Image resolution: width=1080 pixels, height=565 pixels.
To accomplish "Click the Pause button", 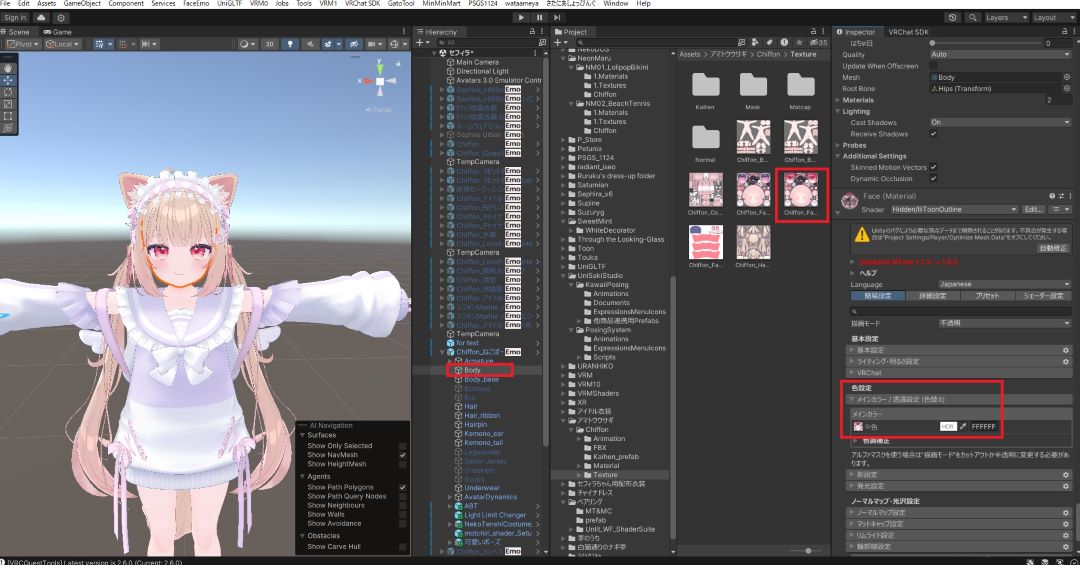I will pos(539,18).
